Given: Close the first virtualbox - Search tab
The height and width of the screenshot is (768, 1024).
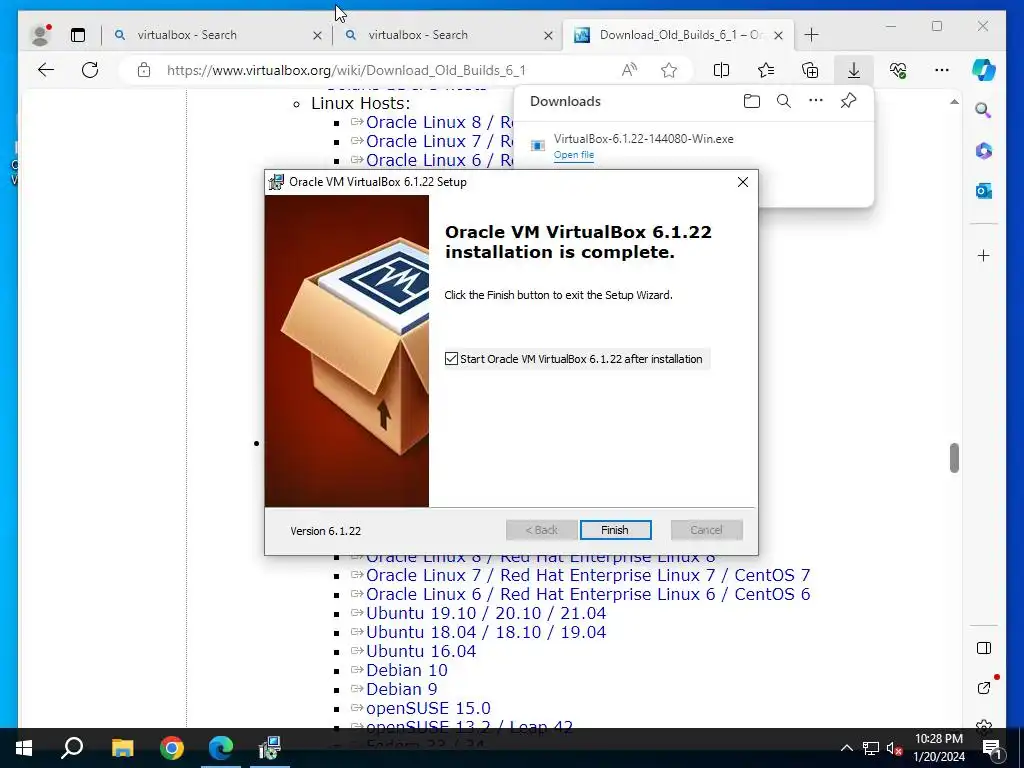Looking at the screenshot, I should (317, 35).
